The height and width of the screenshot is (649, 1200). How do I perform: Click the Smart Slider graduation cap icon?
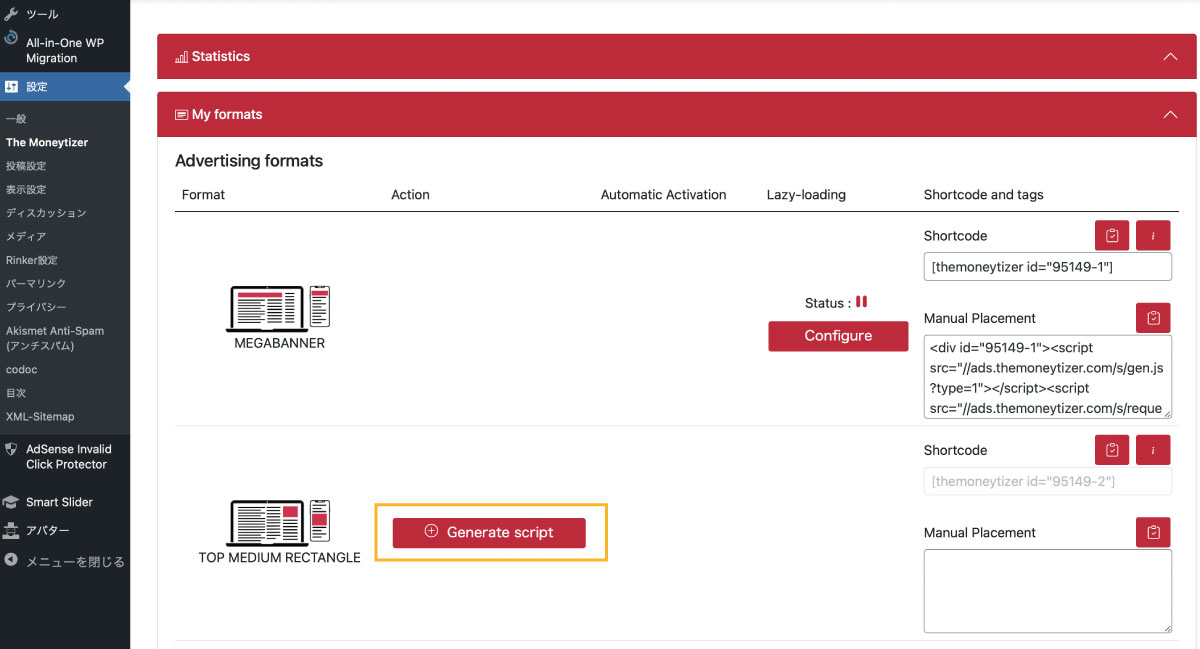tap(11, 502)
